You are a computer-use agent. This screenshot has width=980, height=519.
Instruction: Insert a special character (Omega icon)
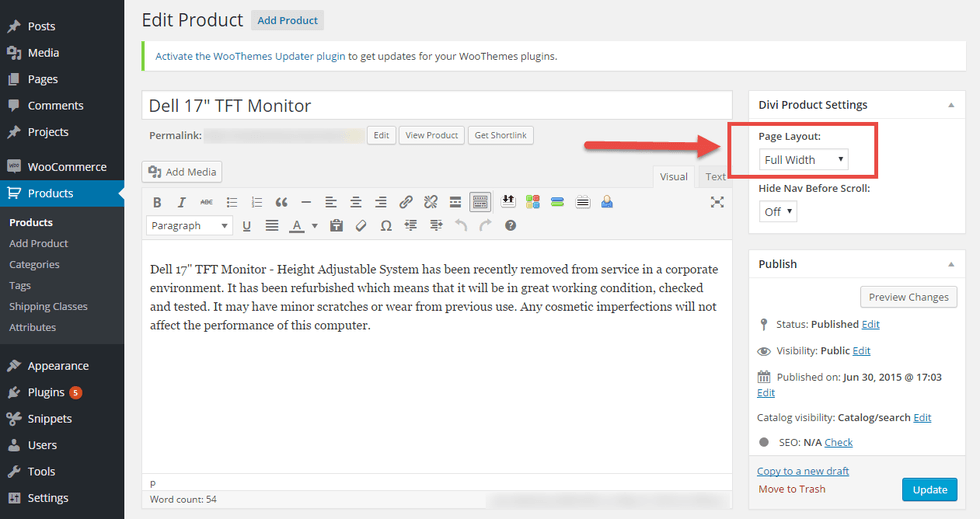coord(386,226)
